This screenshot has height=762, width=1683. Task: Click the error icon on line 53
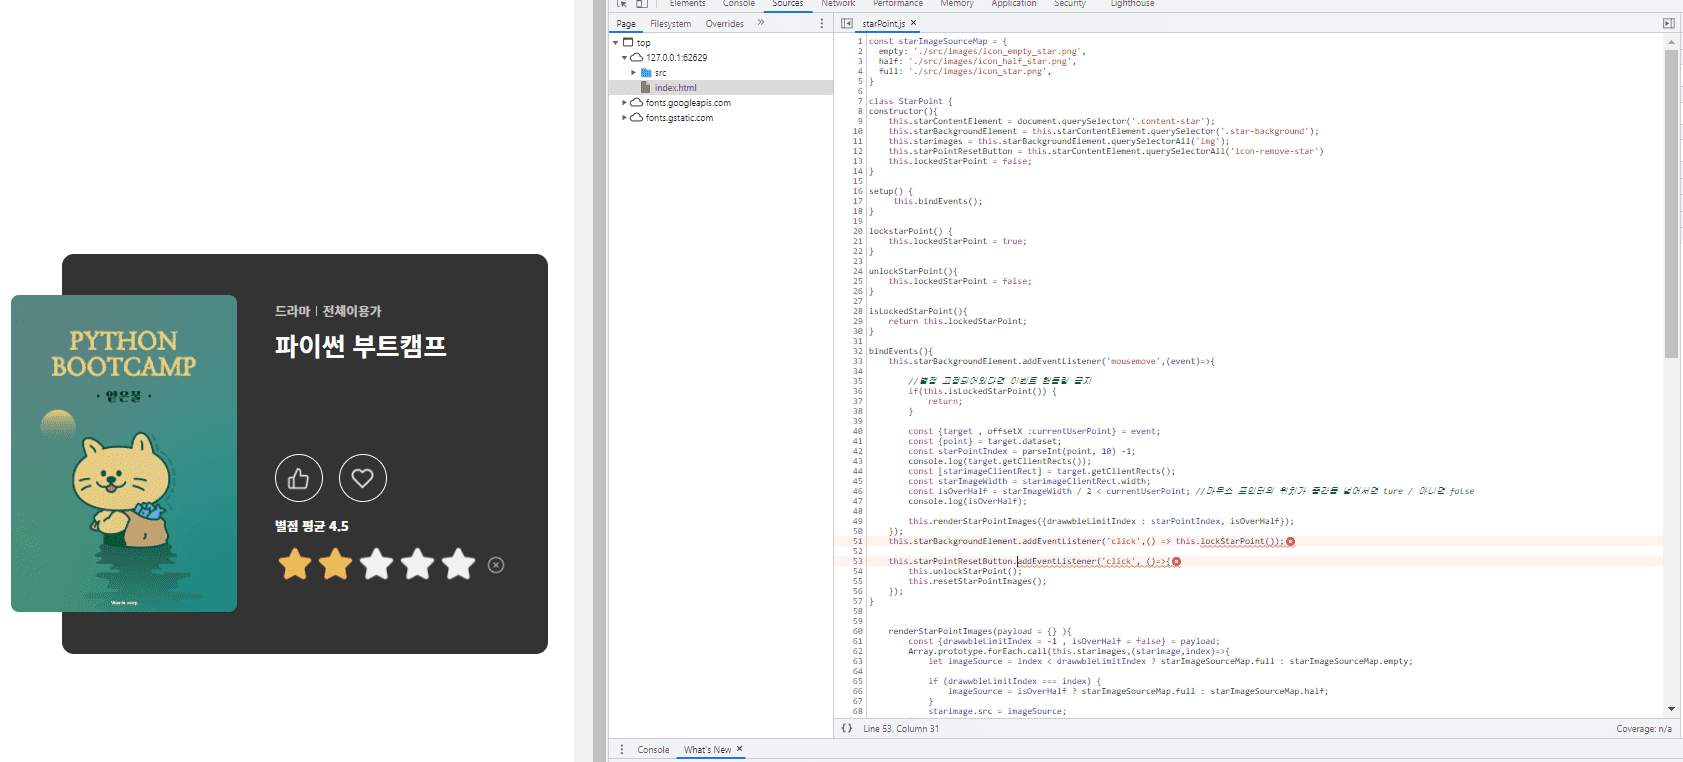1176,562
